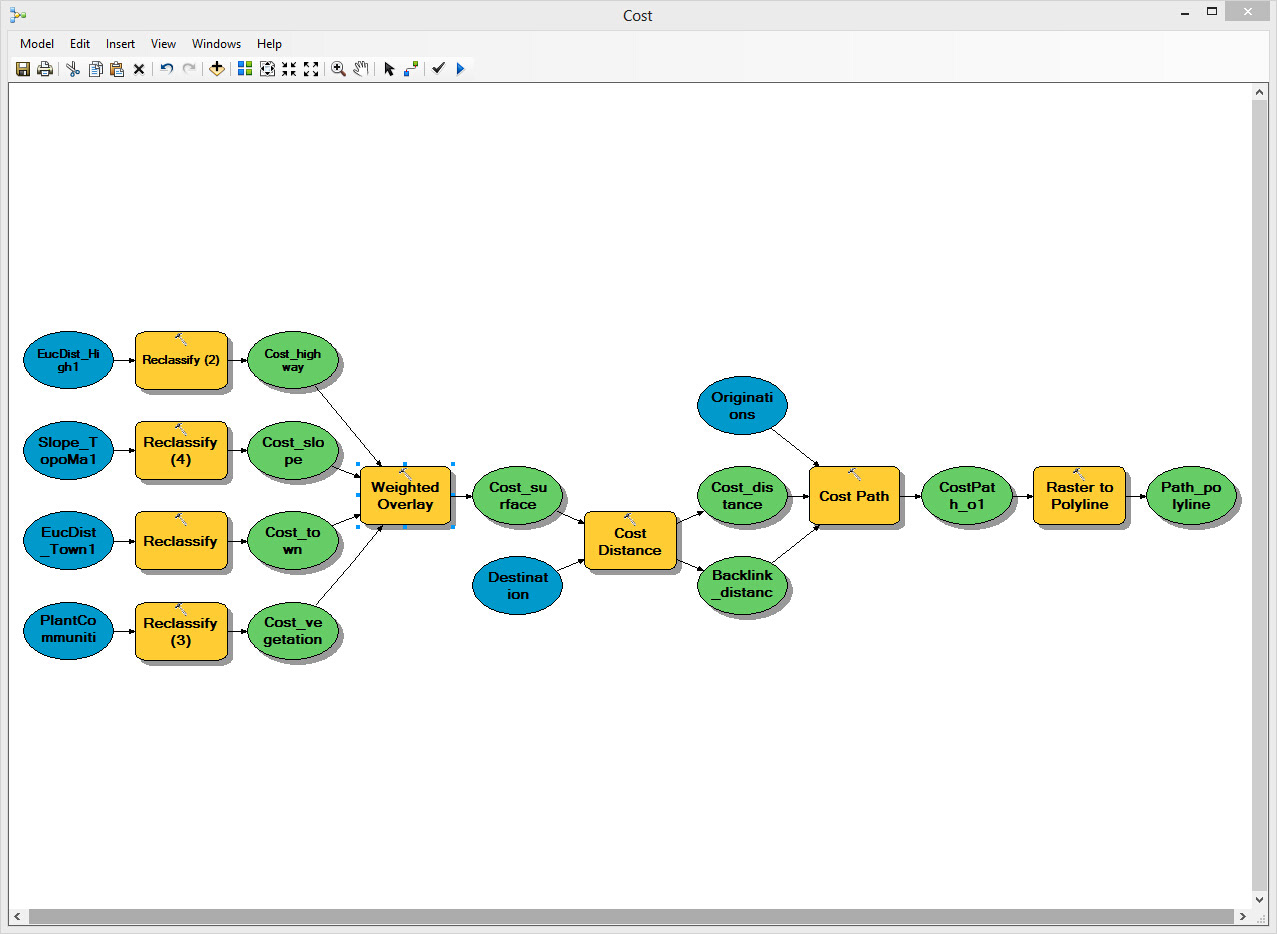
Task: Run the model with the blue play icon
Action: pyautogui.click(x=460, y=69)
